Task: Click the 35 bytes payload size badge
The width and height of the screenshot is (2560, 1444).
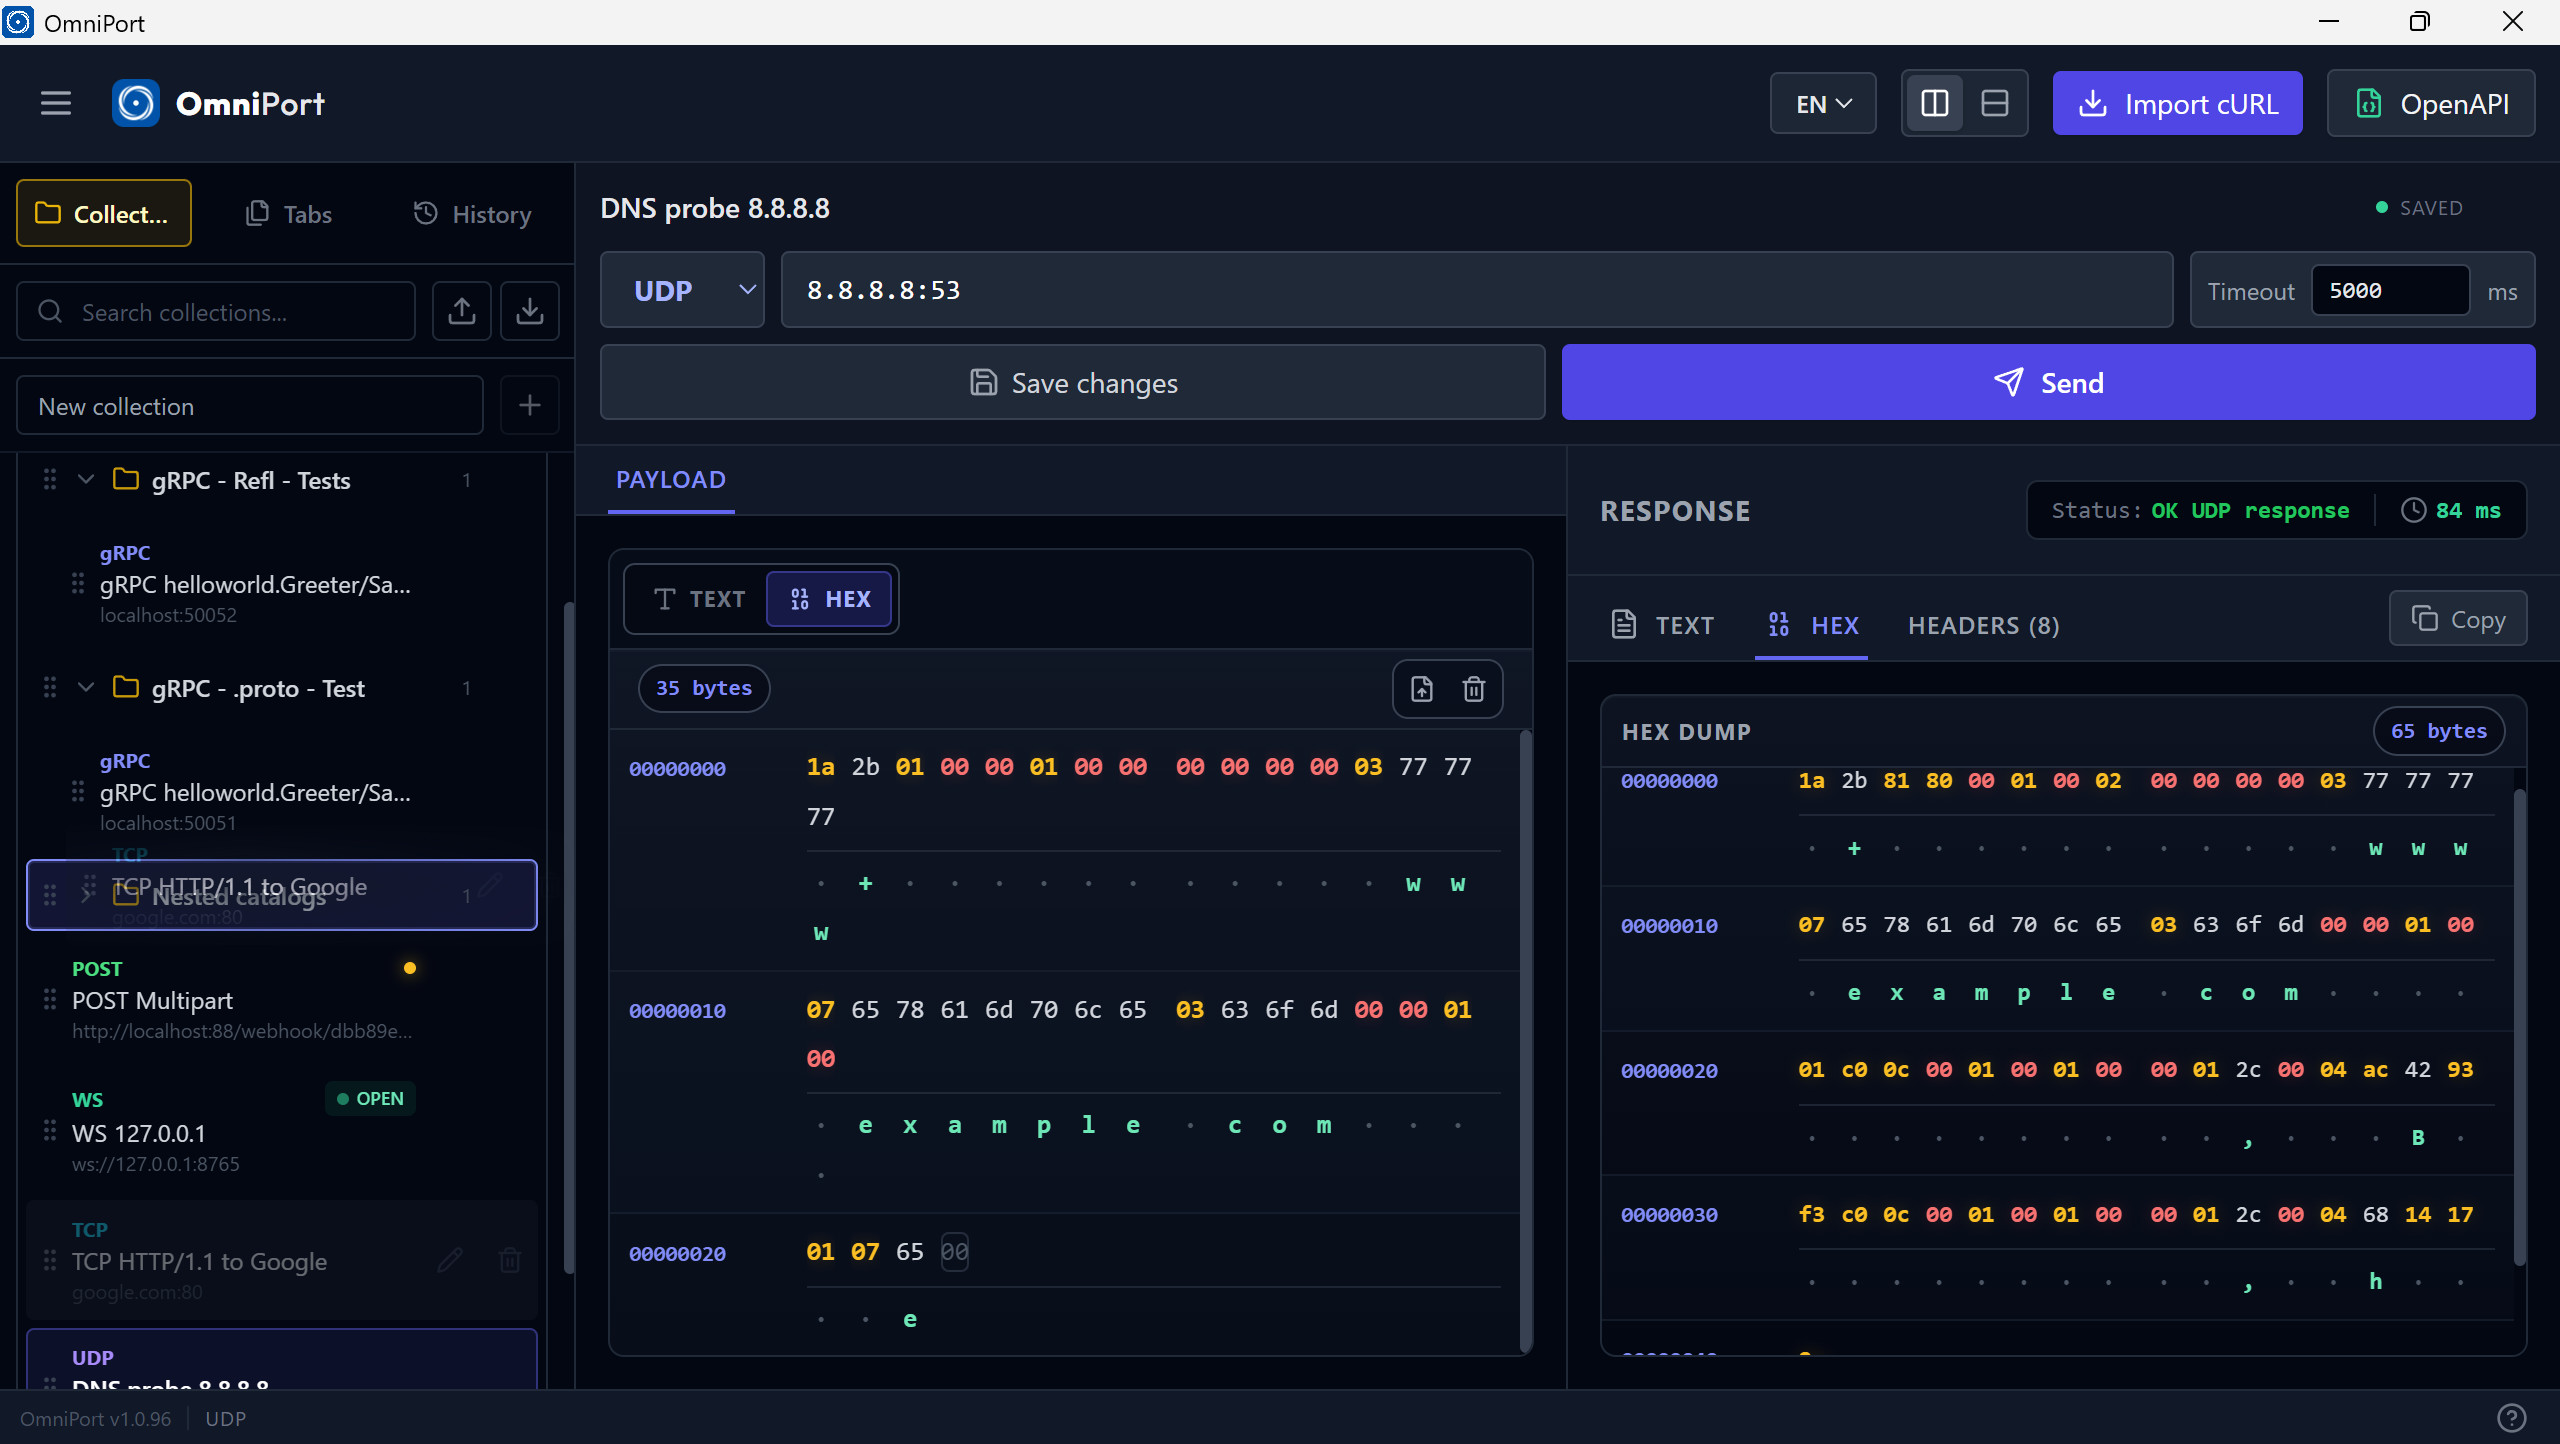Action: (704, 688)
